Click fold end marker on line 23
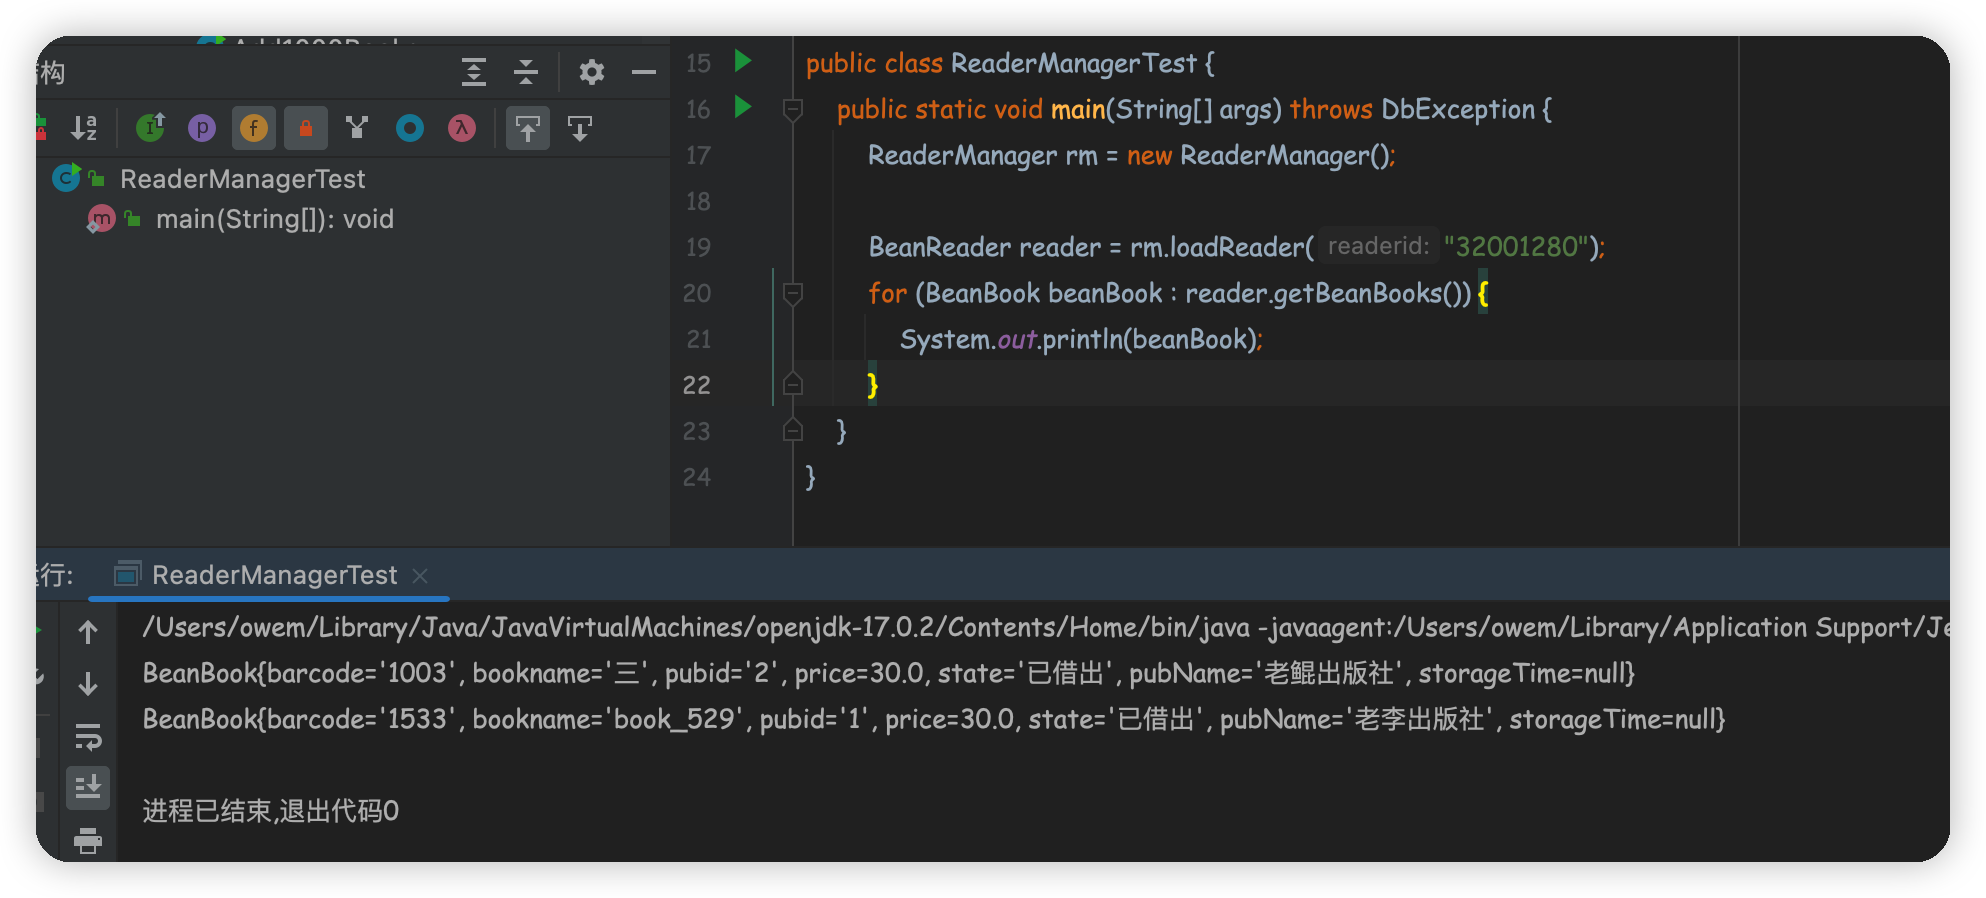The height and width of the screenshot is (898, 1986). (x=793, y=430)
